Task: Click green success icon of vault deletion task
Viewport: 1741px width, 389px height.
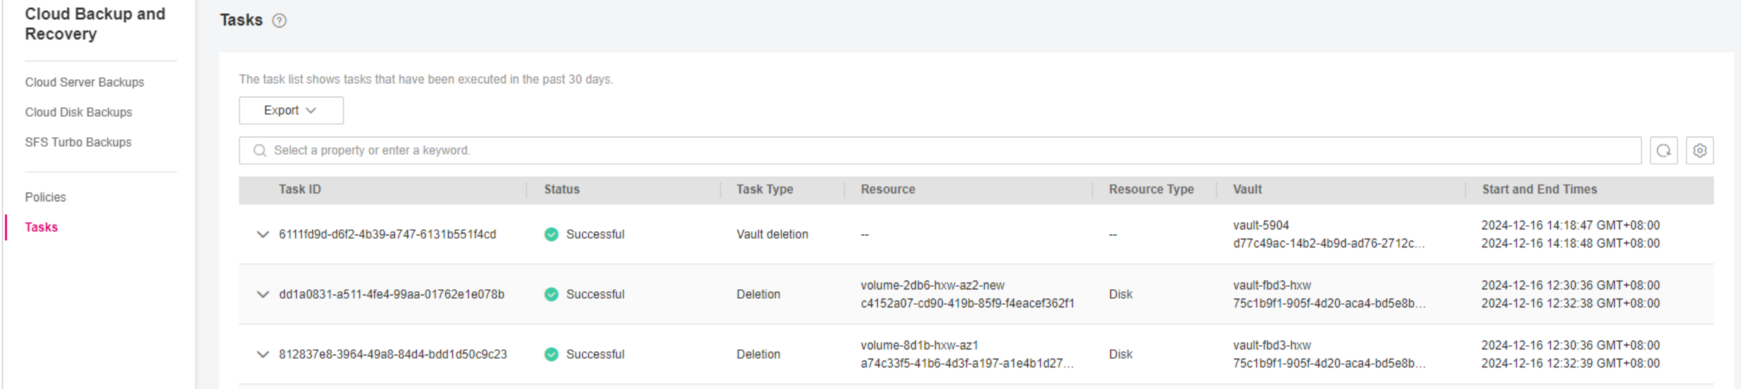Action: pos(551,234)
